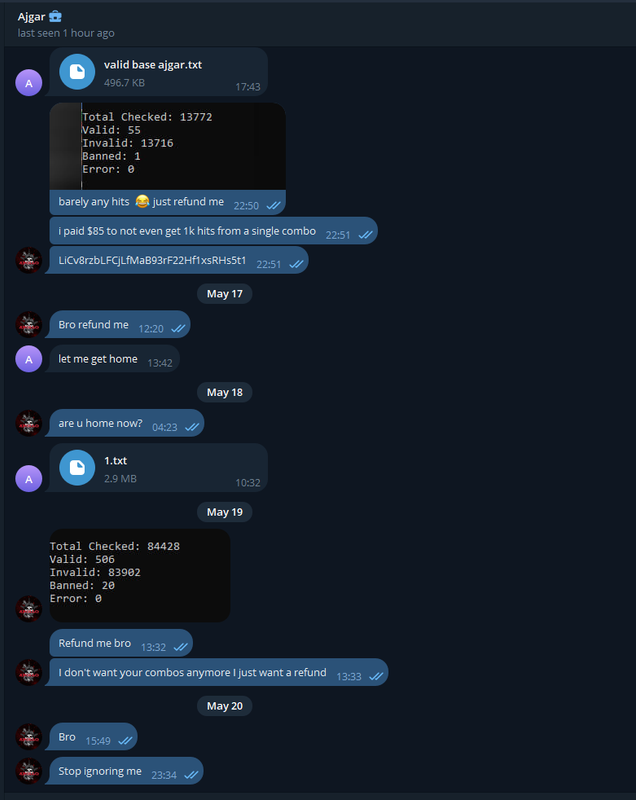
Task: Download the 1.txt file icon
Action: click(77, 467)
